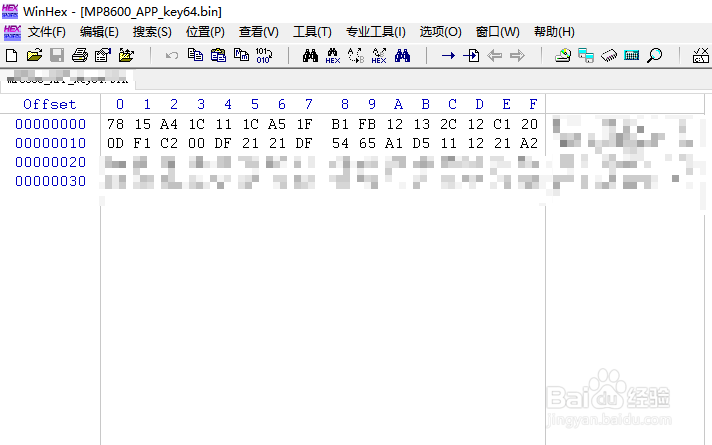Viewport: 712px width, 445px height.
Task: Paste clipboard with the clipboard icon
Action: [218, 55]
